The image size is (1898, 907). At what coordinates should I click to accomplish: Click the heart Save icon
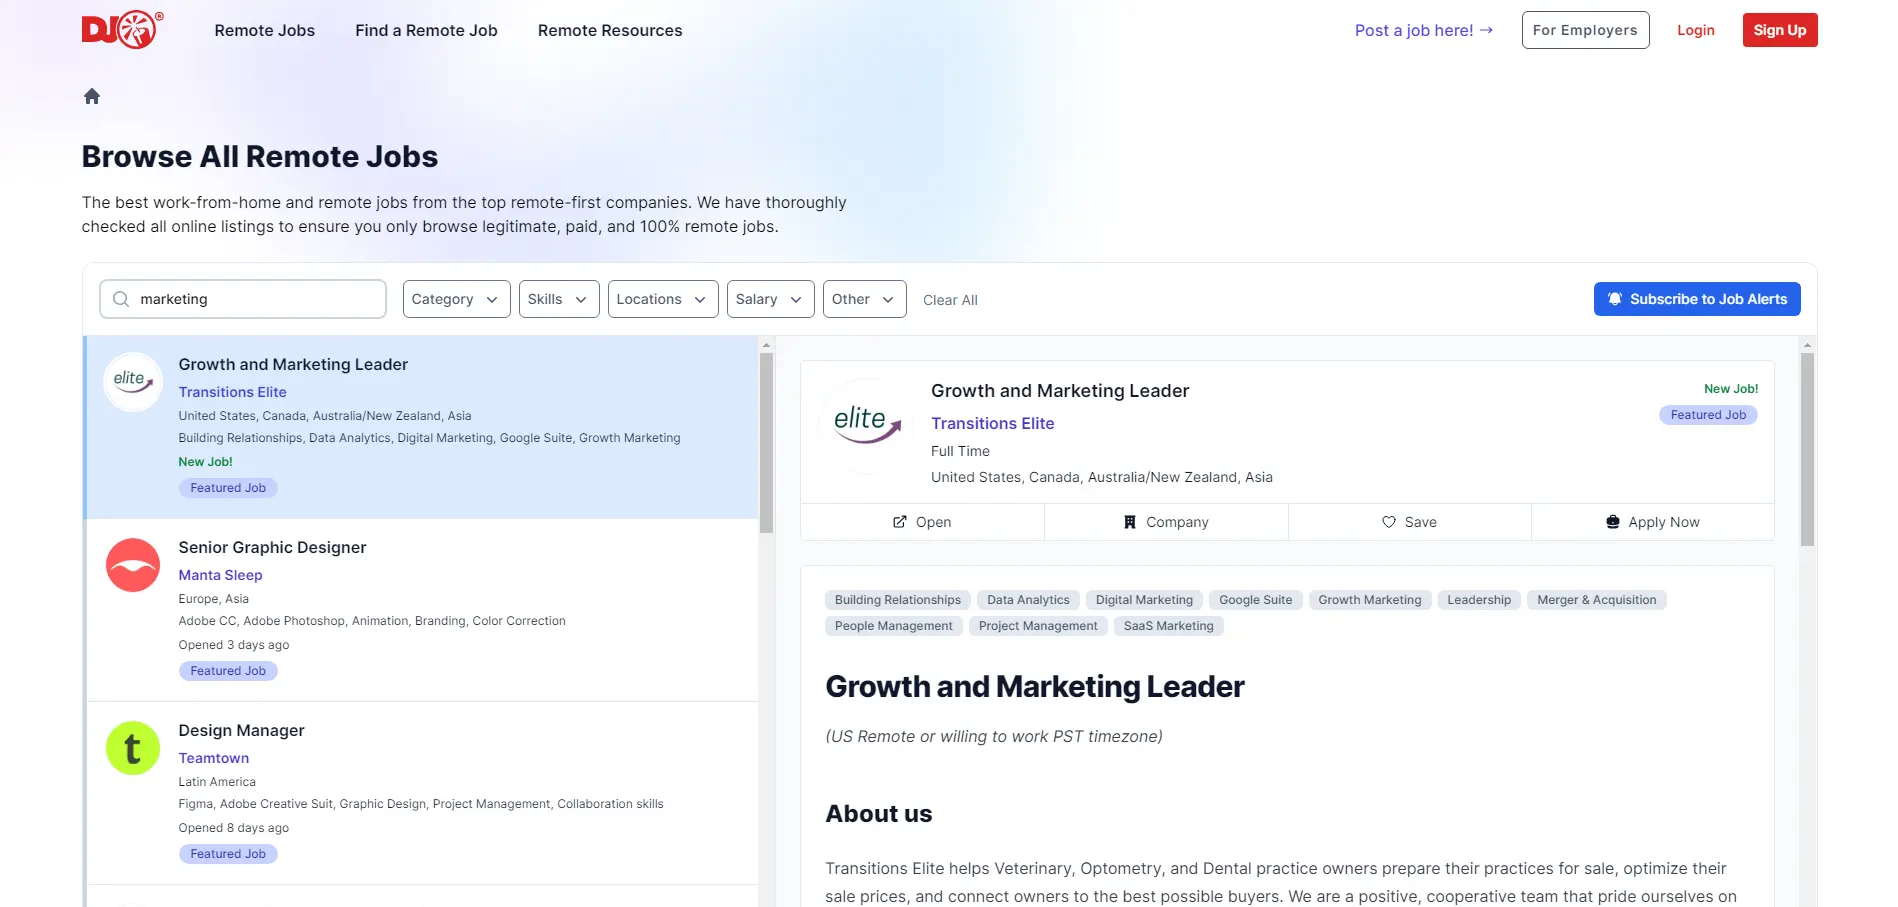pos(1388,522)
